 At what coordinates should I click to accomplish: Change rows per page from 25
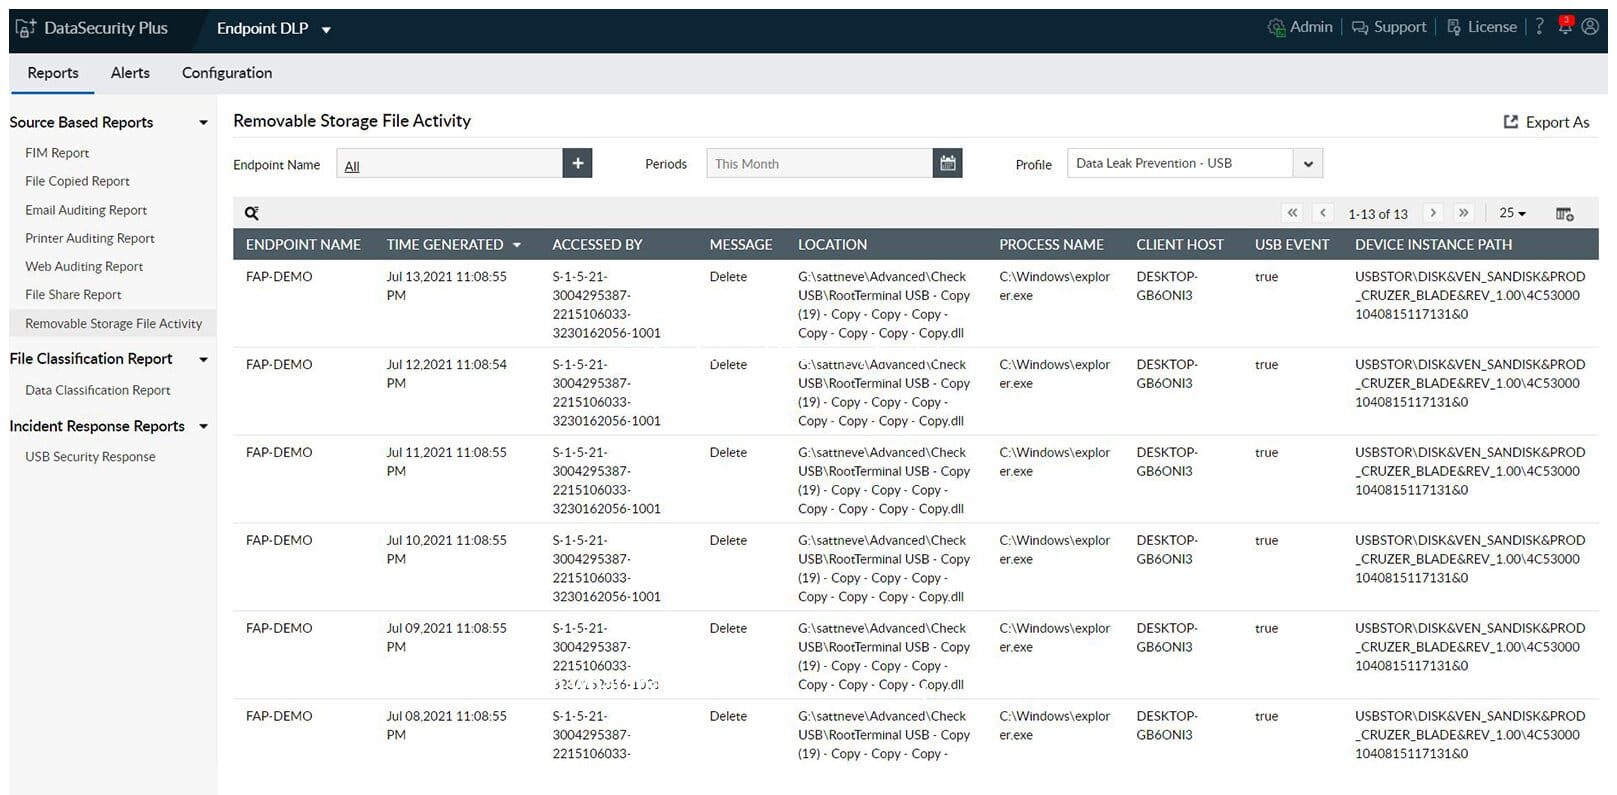(x=1512, y=213)
